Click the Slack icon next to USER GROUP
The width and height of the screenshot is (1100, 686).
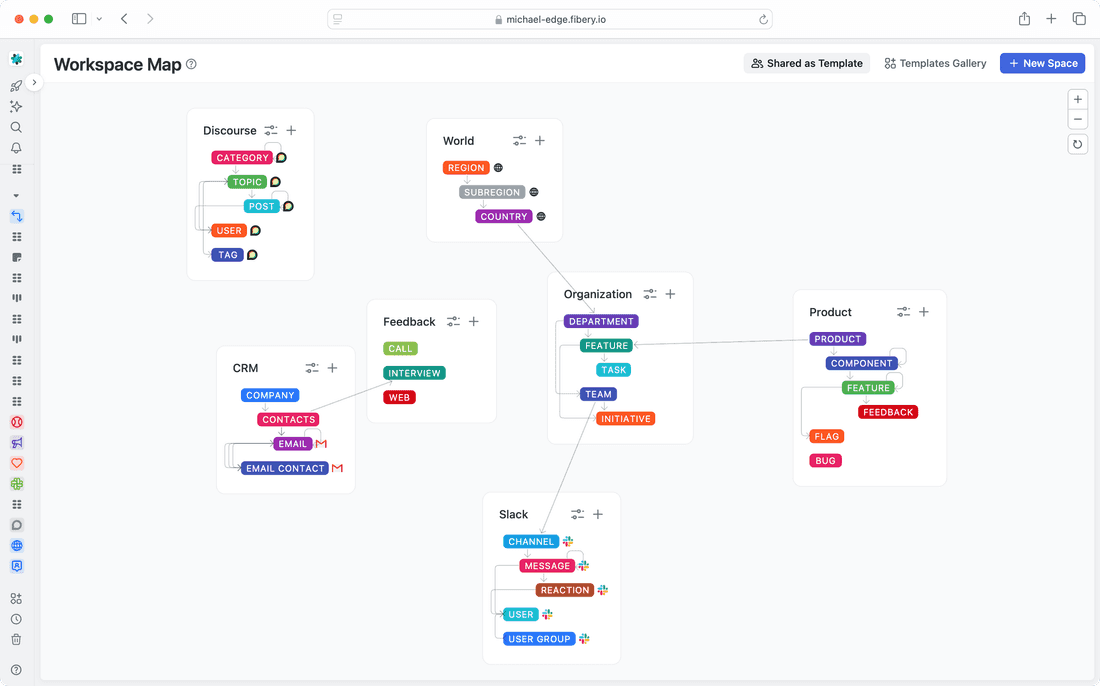point(584,638)
